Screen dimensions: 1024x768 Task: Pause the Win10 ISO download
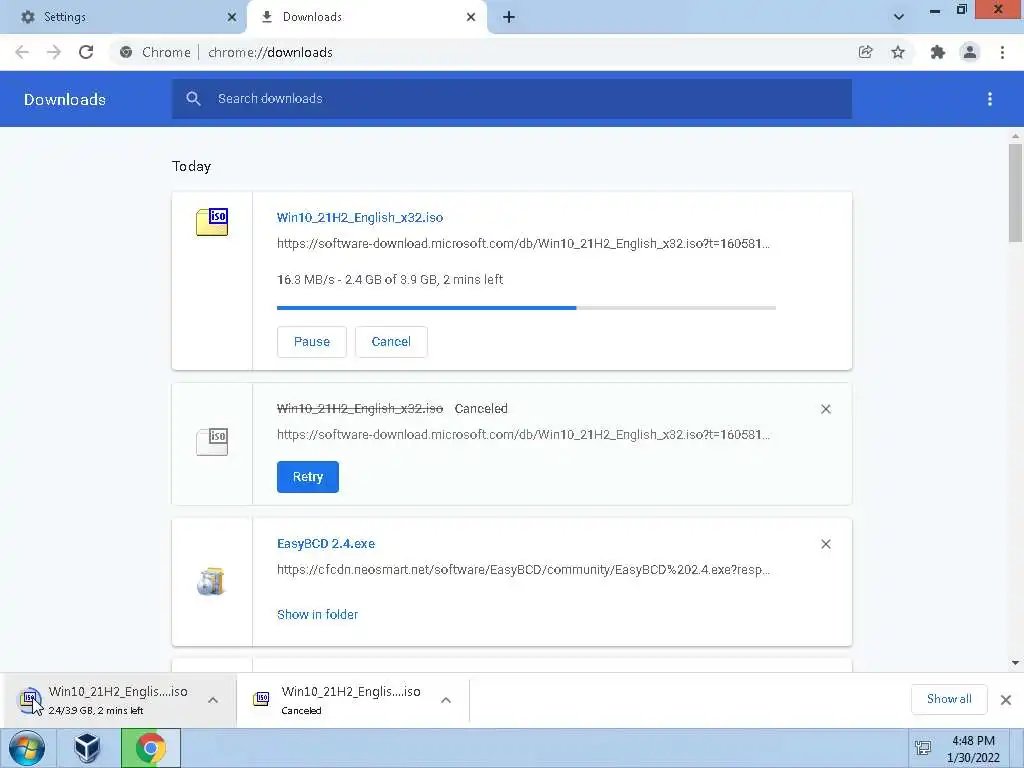pyautogui.click(x=312, y=342)
